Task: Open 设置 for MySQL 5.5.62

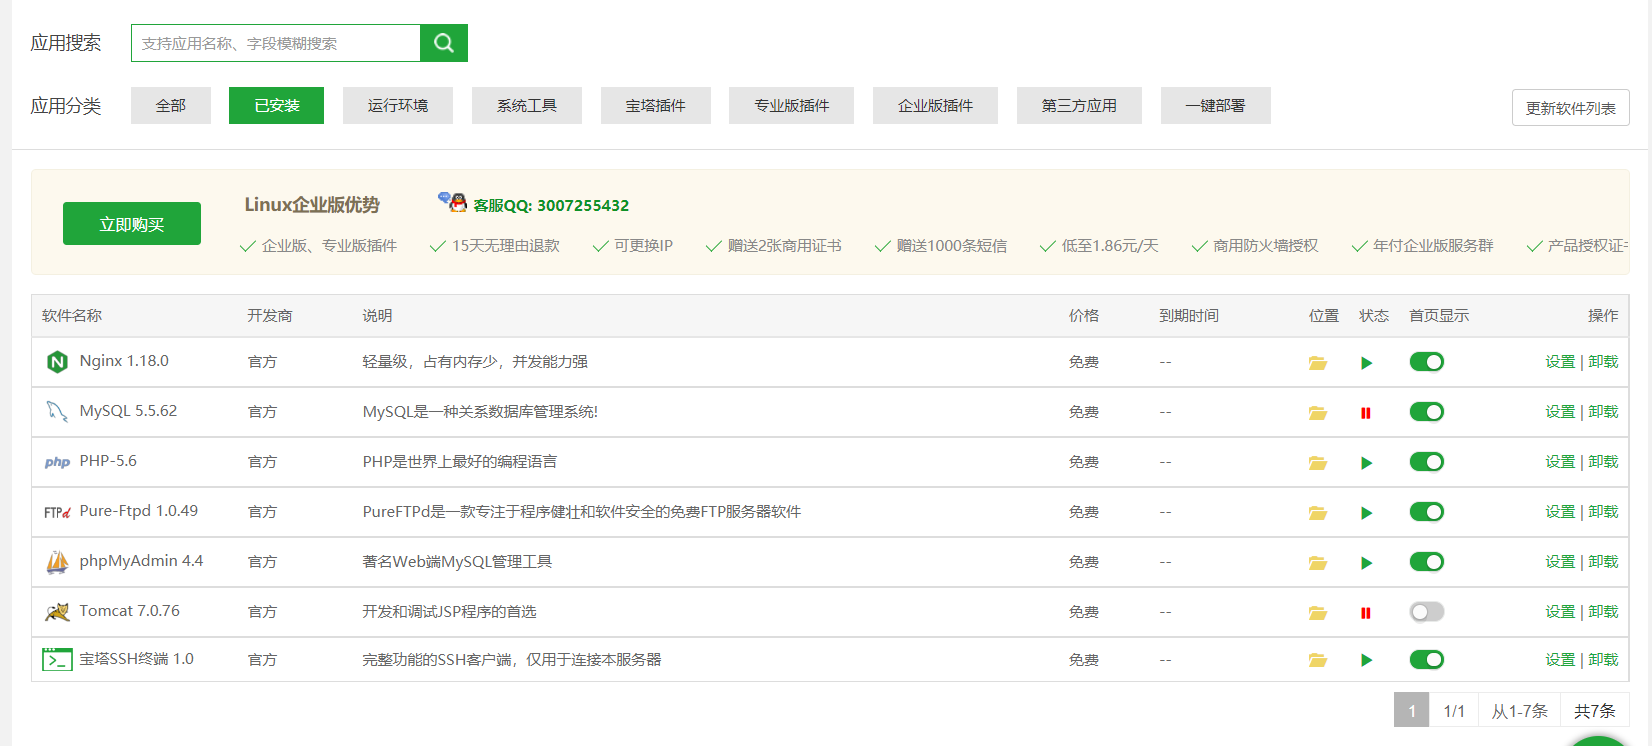Action: click(1560, 412)
